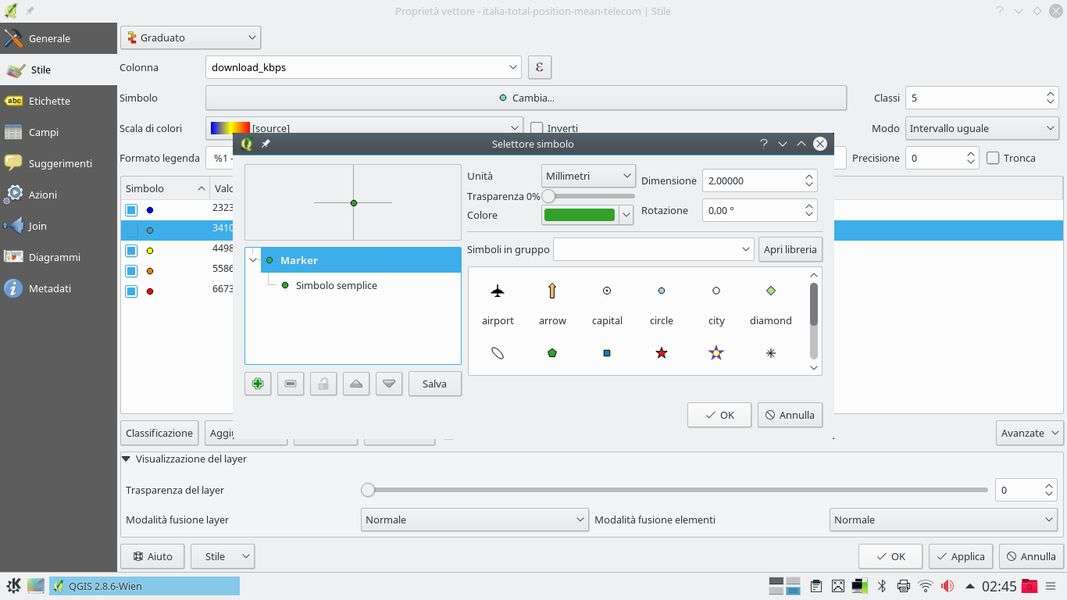Select the airport symbol from the library

497,292
